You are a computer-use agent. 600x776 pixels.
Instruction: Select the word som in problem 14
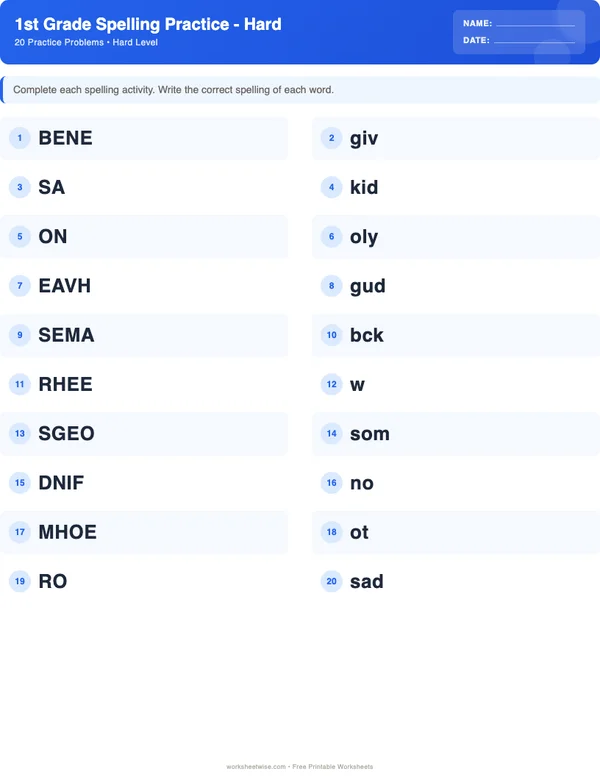pos(369,434)
